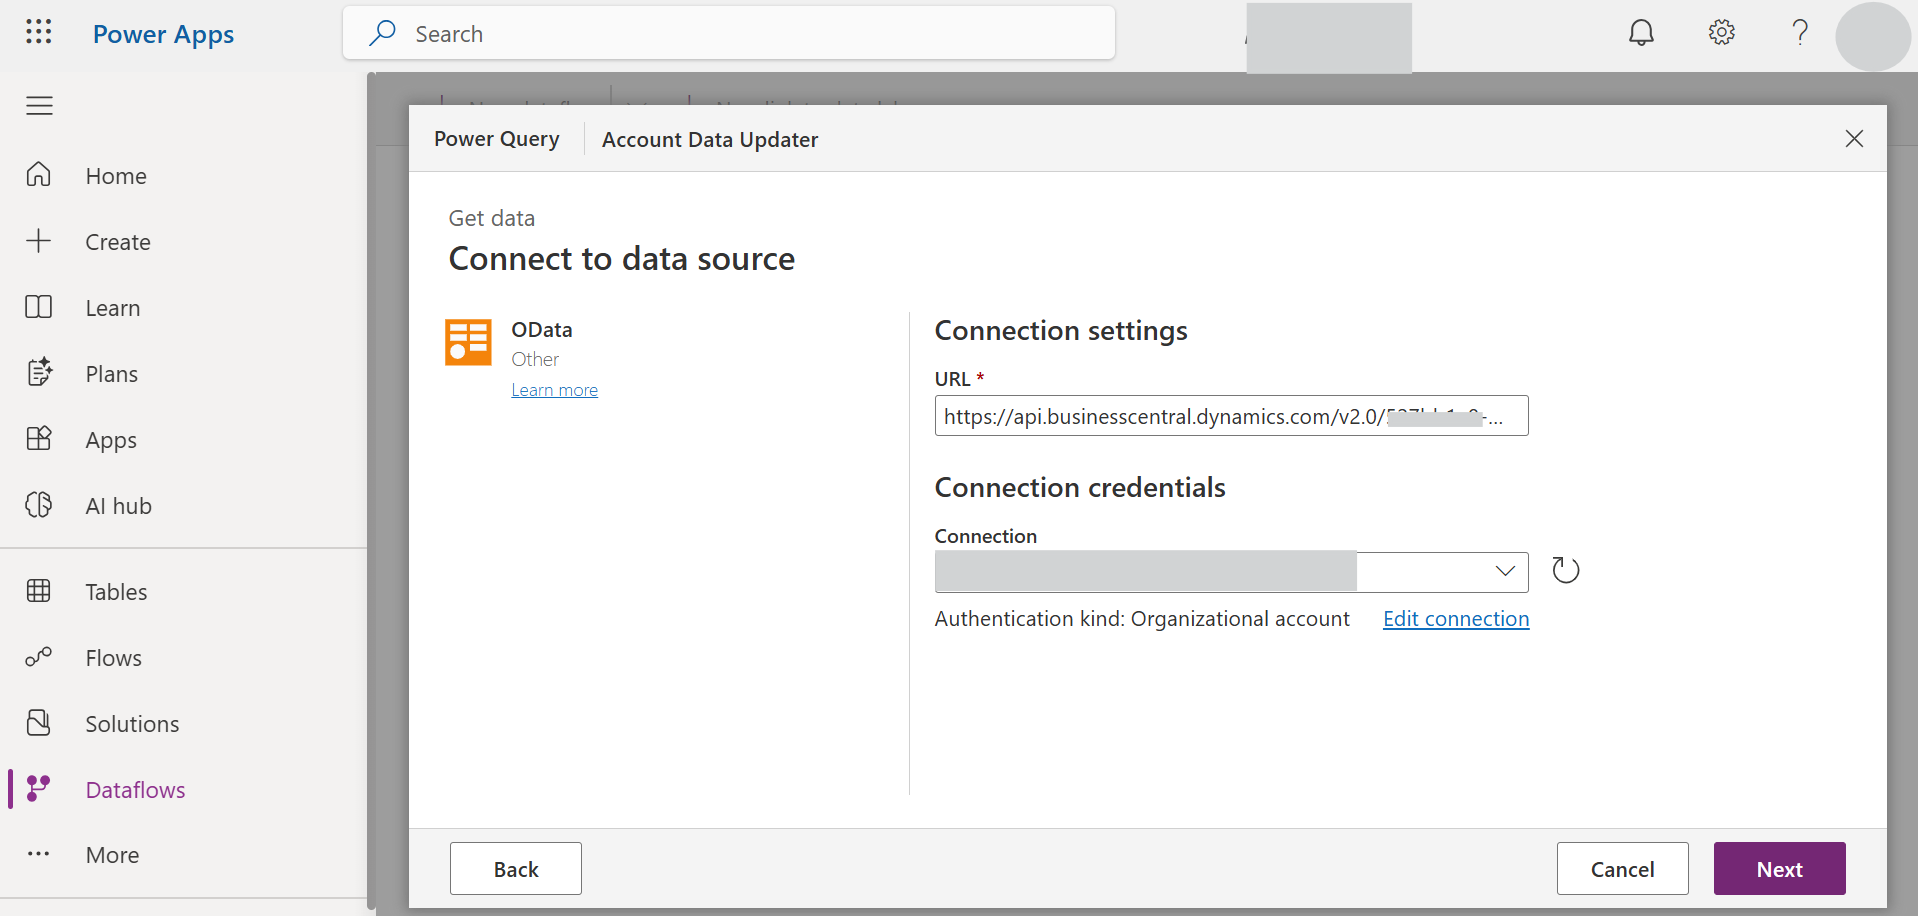Open AI hub from sidebar
The image size is (1918, 916).
click(x=118, y=506)
